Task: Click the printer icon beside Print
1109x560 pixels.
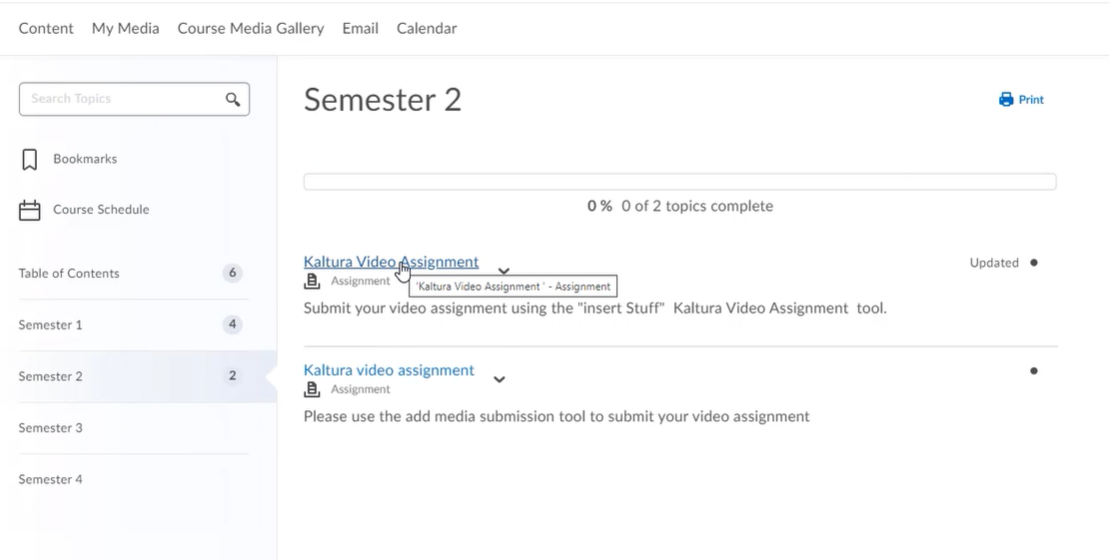Action: [1006, 100]
